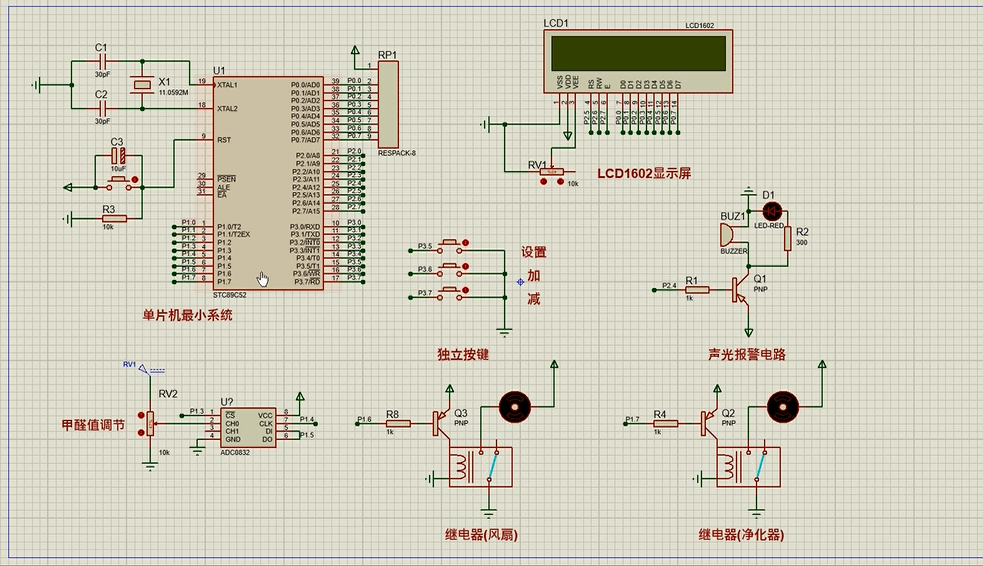
Task: Select the D1 red LED
Action: tap(772, 211)
